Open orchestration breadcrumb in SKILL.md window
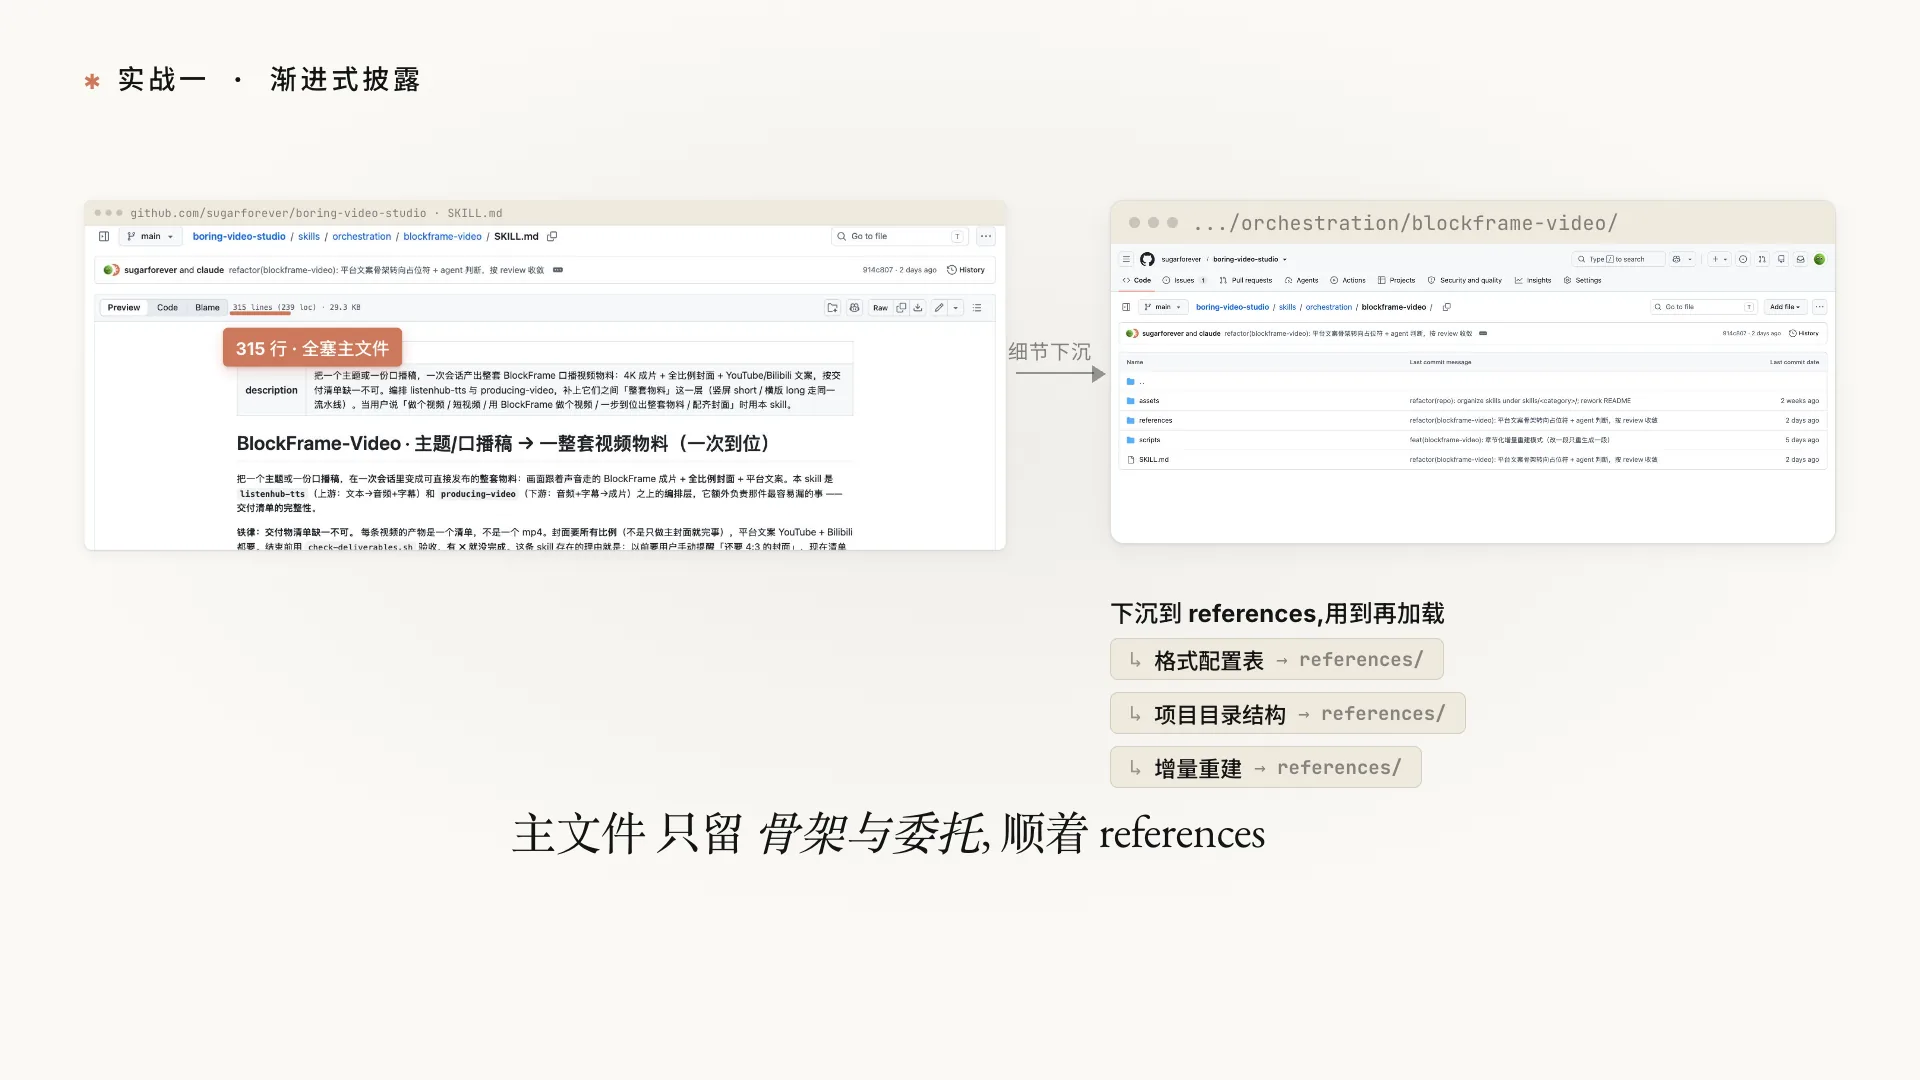This screenshot has width=1920, height=1080. point(362,237)
